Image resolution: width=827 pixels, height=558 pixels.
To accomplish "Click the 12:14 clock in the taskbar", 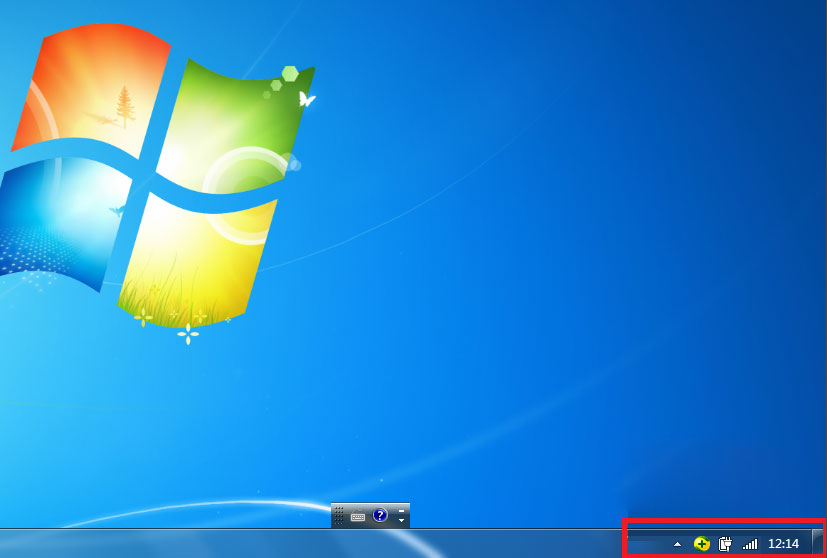I will coord(783,544).
